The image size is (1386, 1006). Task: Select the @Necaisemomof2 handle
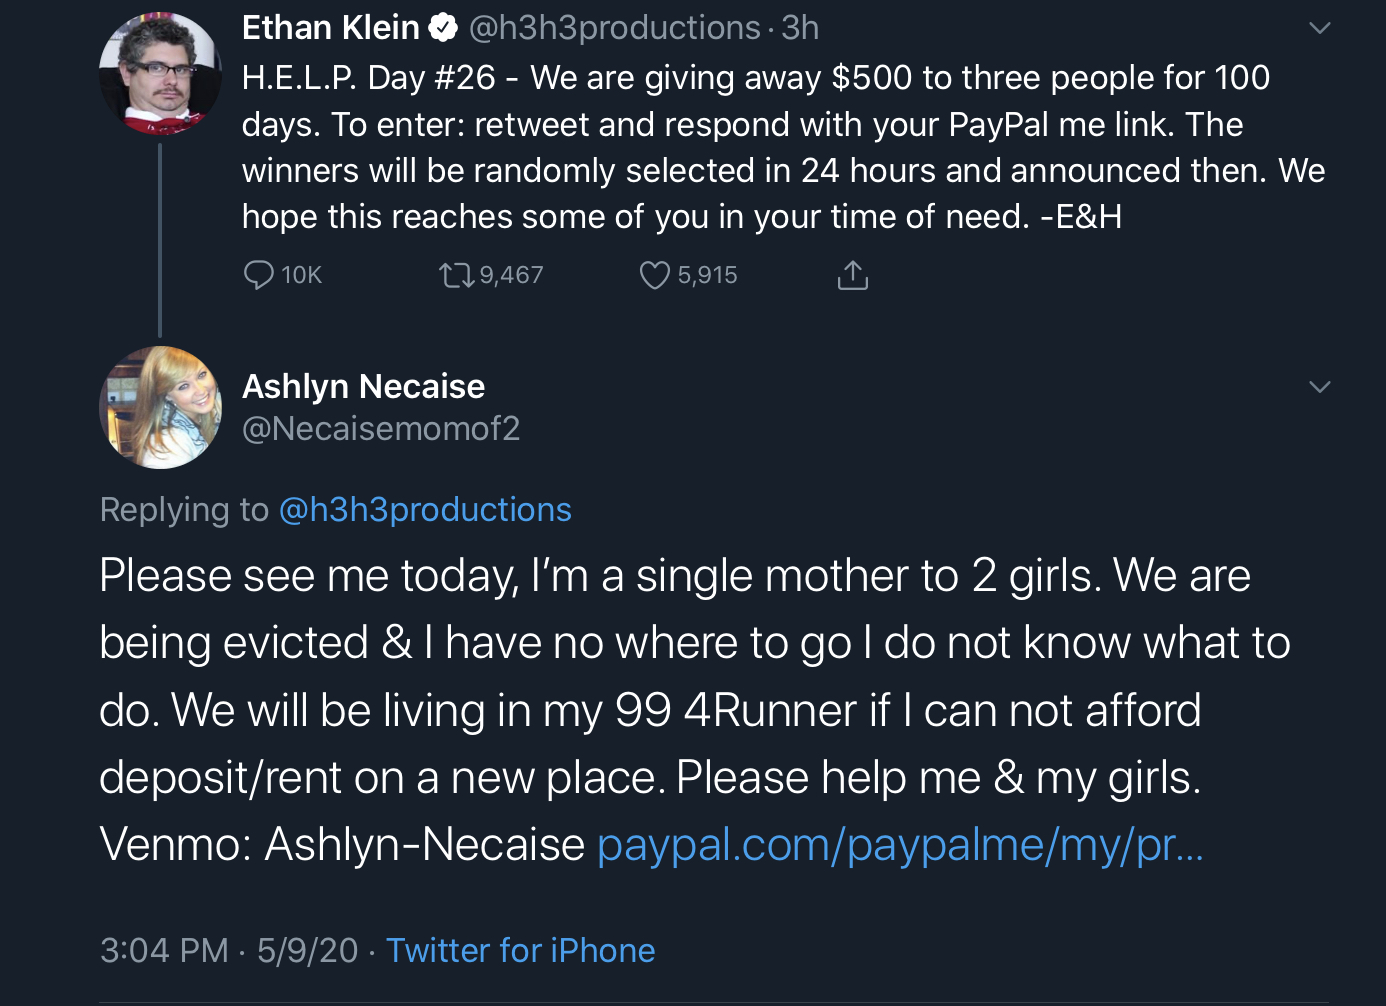coord(381,429)
